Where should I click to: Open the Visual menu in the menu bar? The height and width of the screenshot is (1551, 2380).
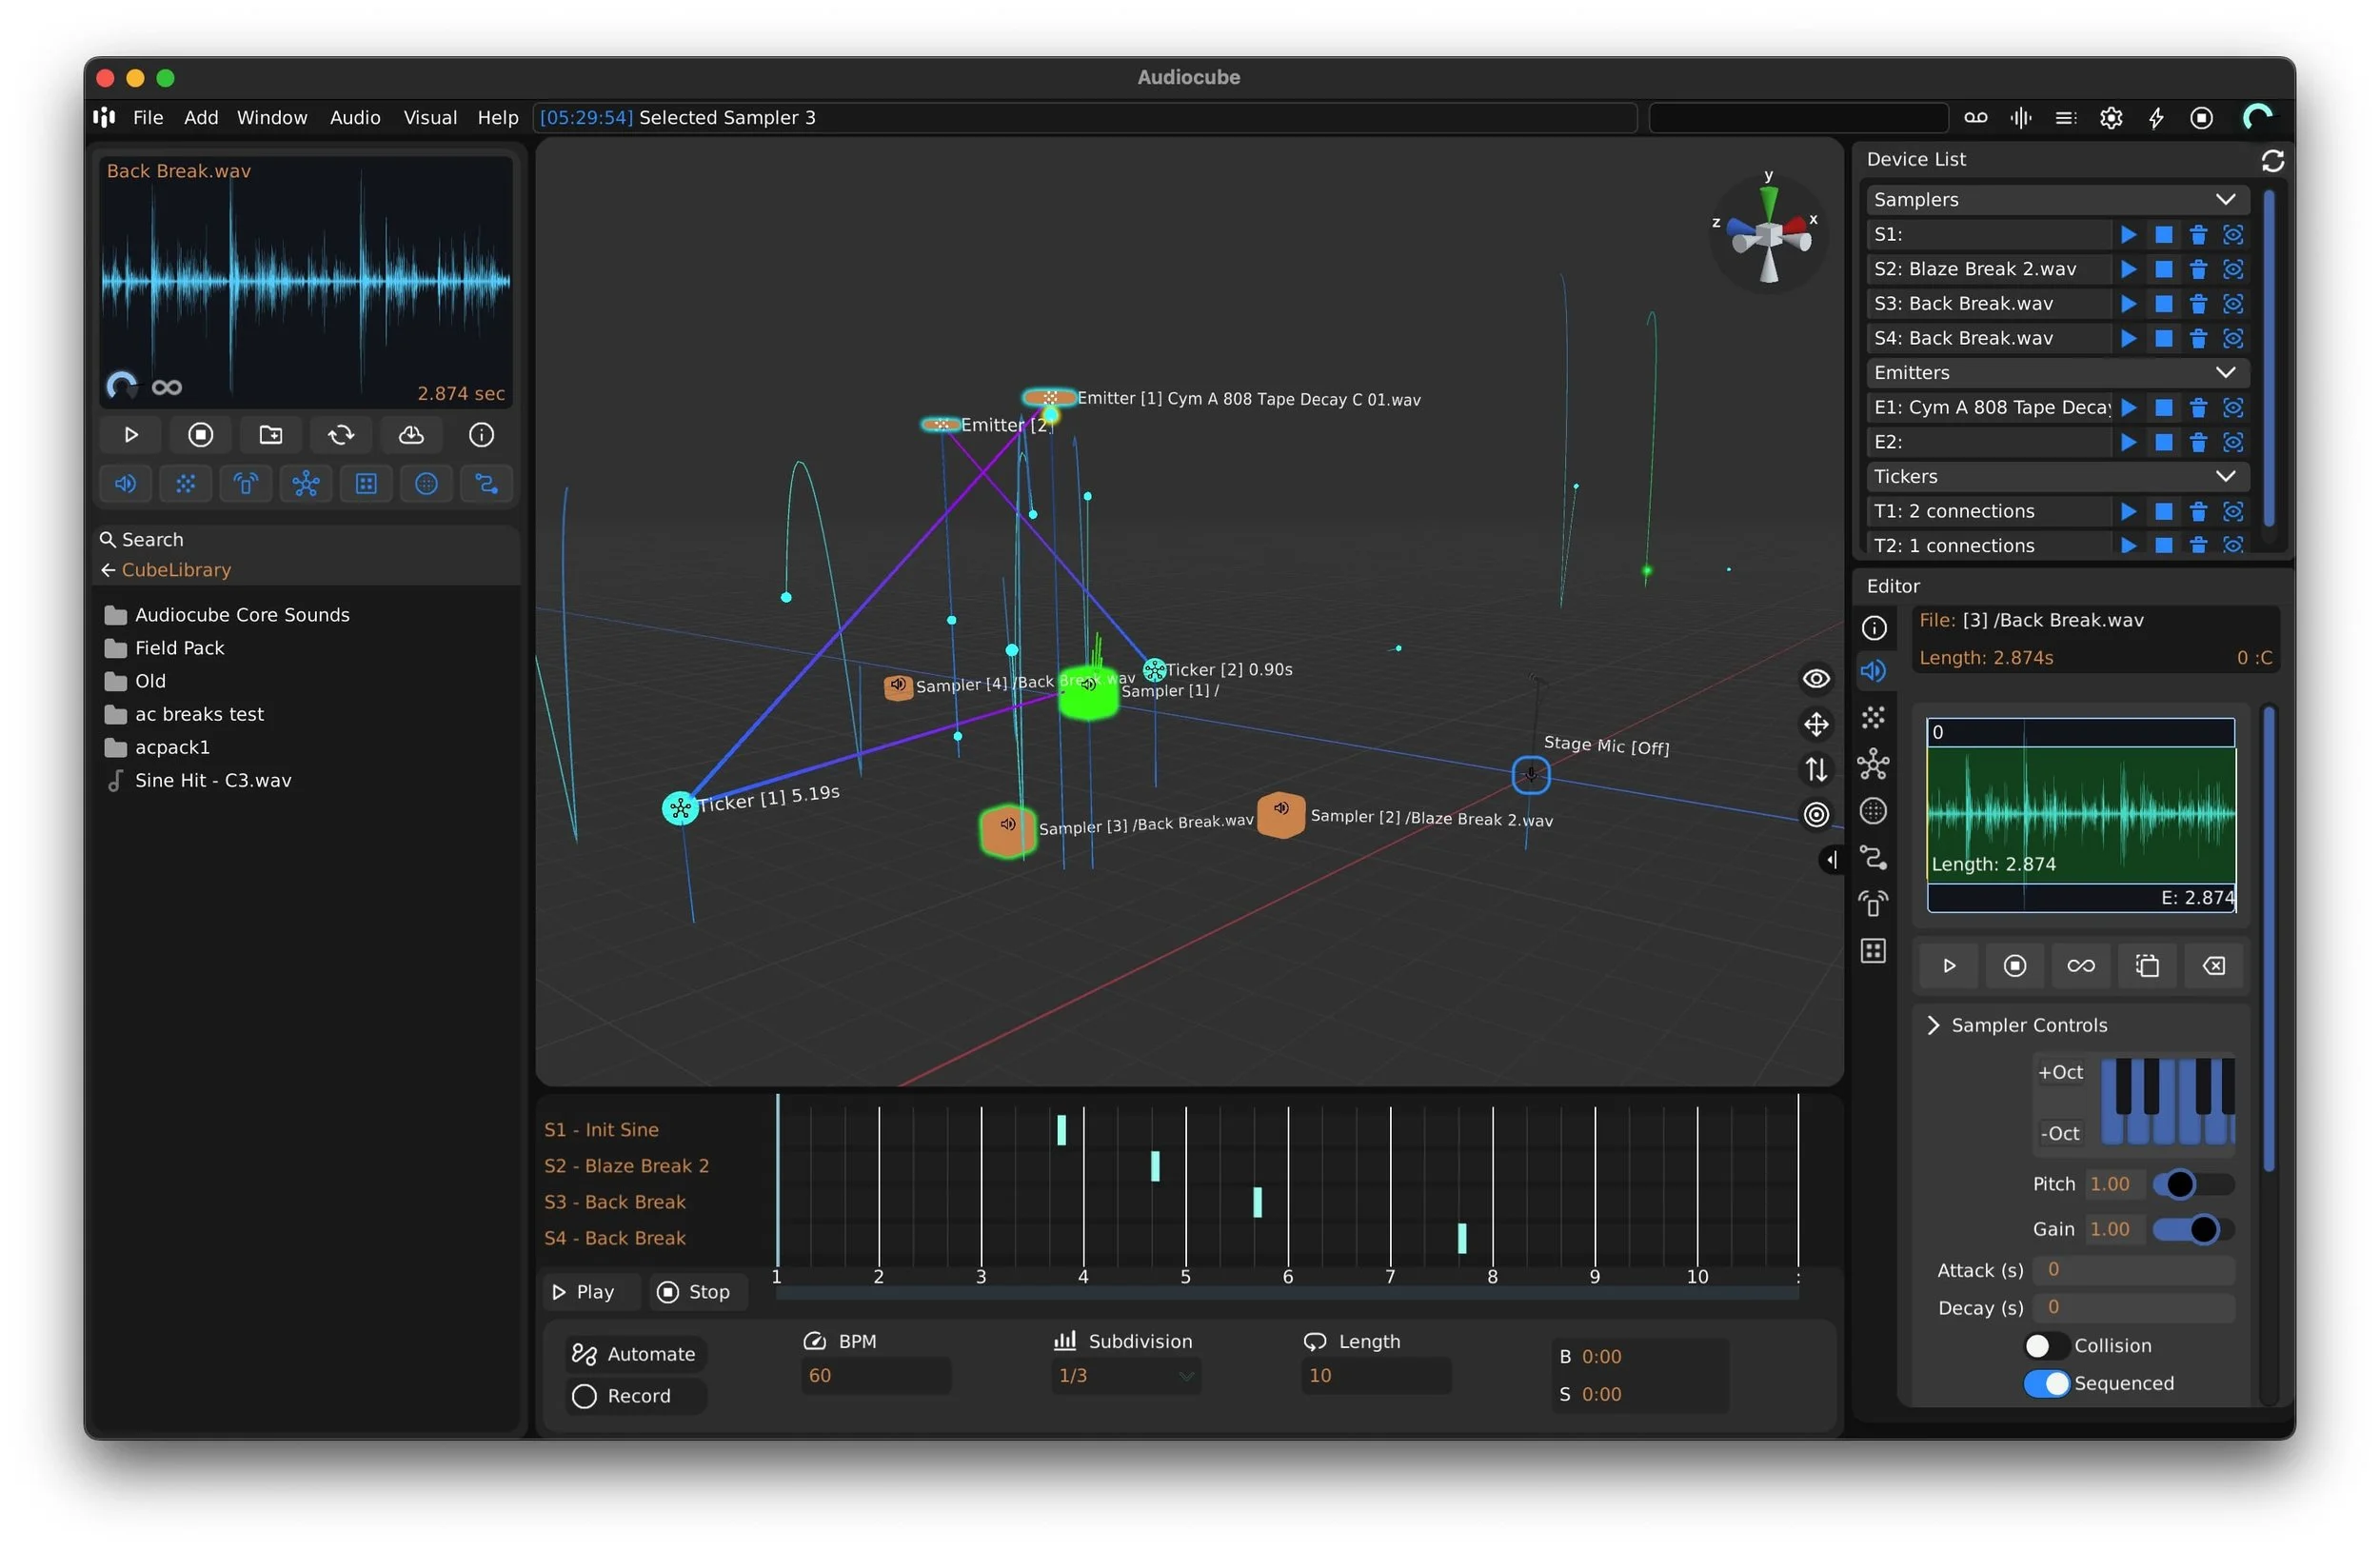(429, 117)
